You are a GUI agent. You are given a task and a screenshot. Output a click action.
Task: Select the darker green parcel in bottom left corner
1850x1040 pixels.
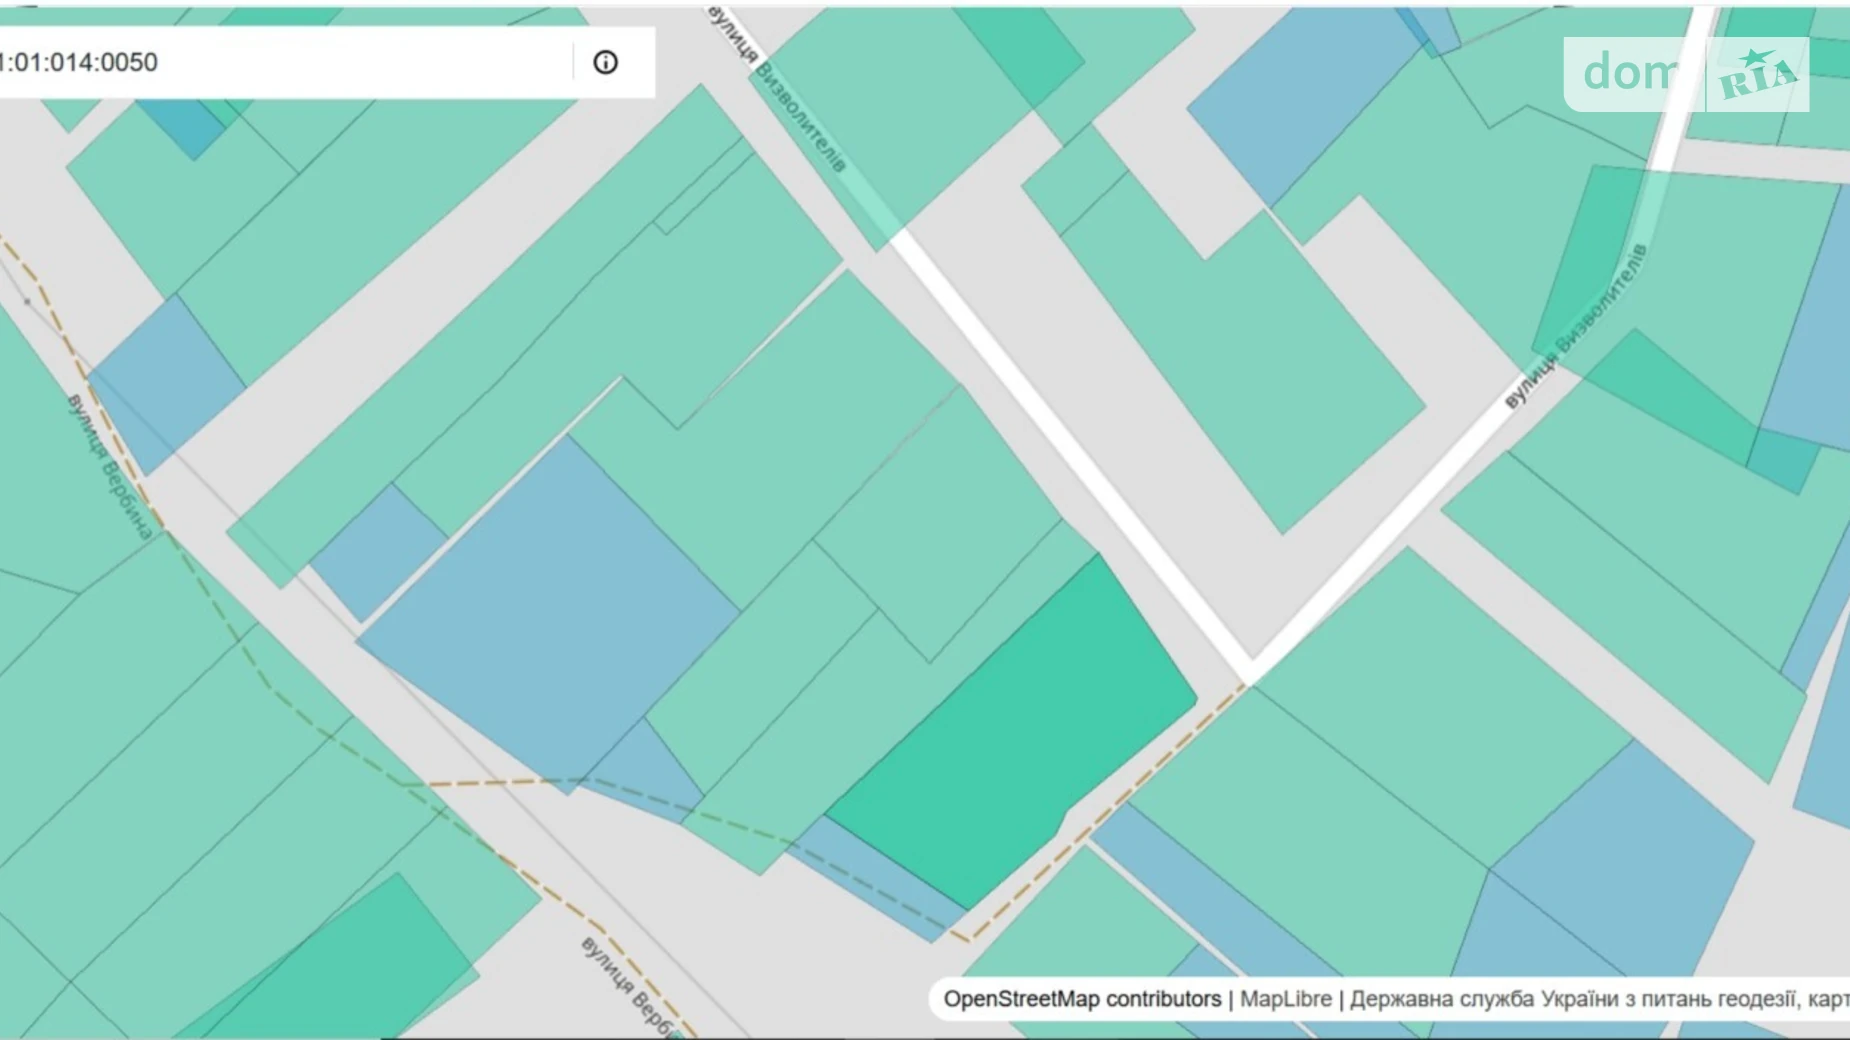click(350, 960)
